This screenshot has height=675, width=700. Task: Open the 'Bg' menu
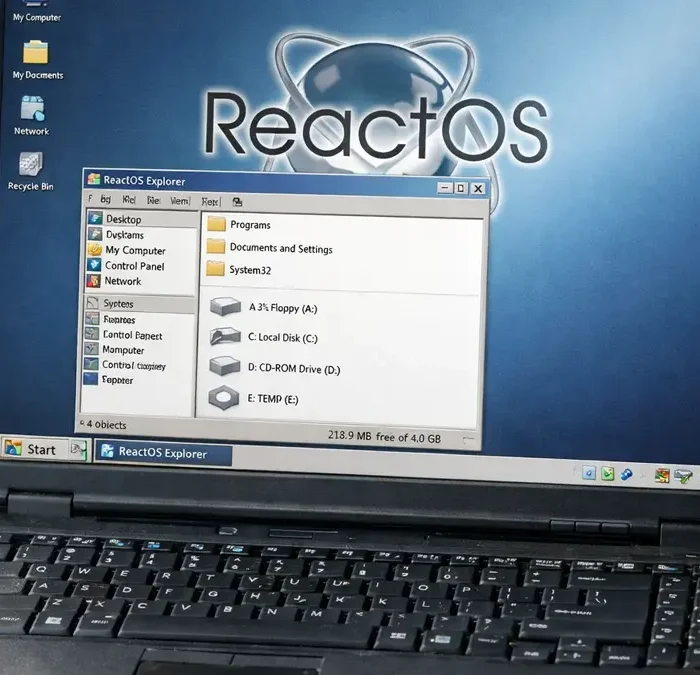105,199
